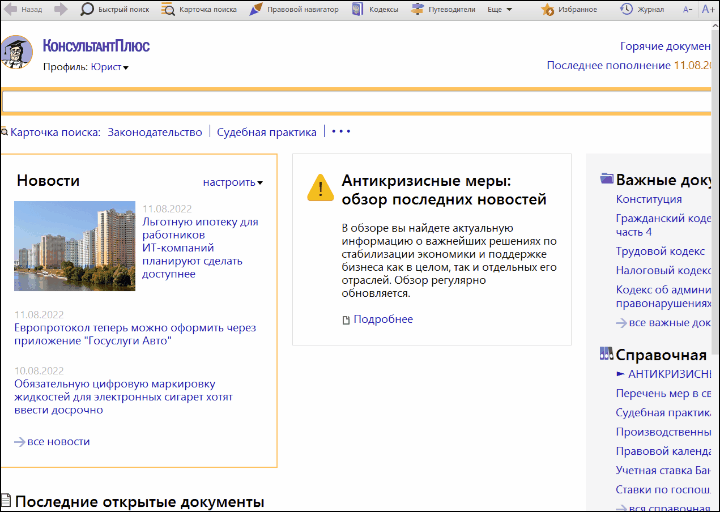Click the Антикризисные меры heading
Screen dimensions: 720x512
(x=444, y=190)
